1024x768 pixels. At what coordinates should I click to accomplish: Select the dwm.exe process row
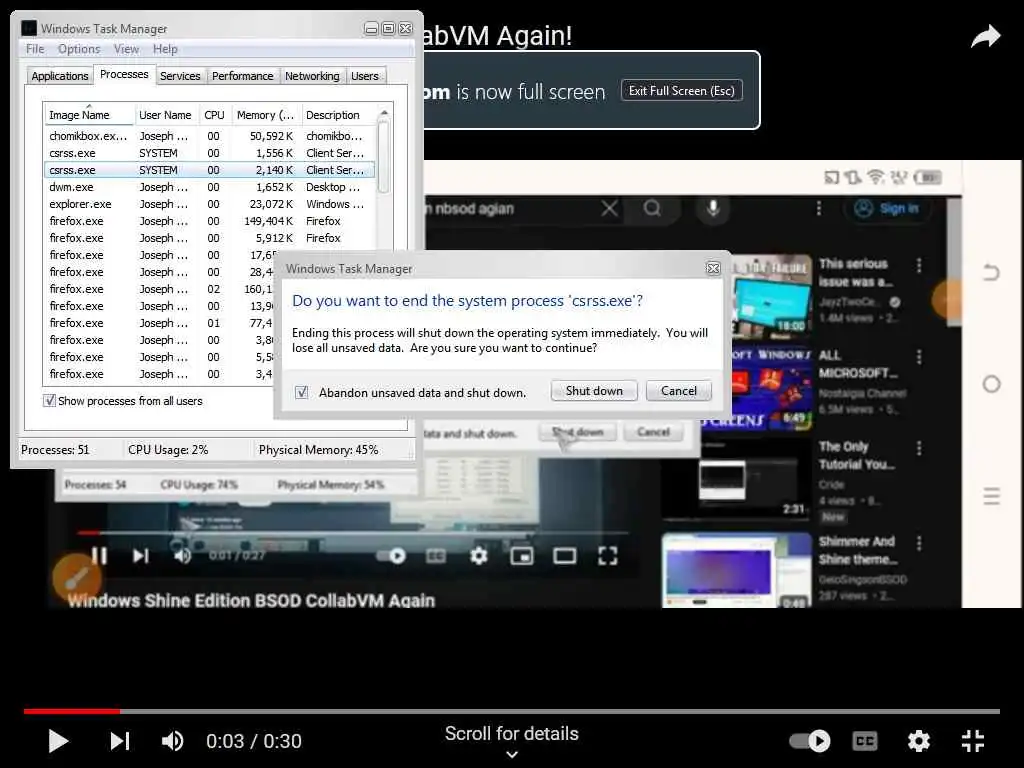coord(209,187)
